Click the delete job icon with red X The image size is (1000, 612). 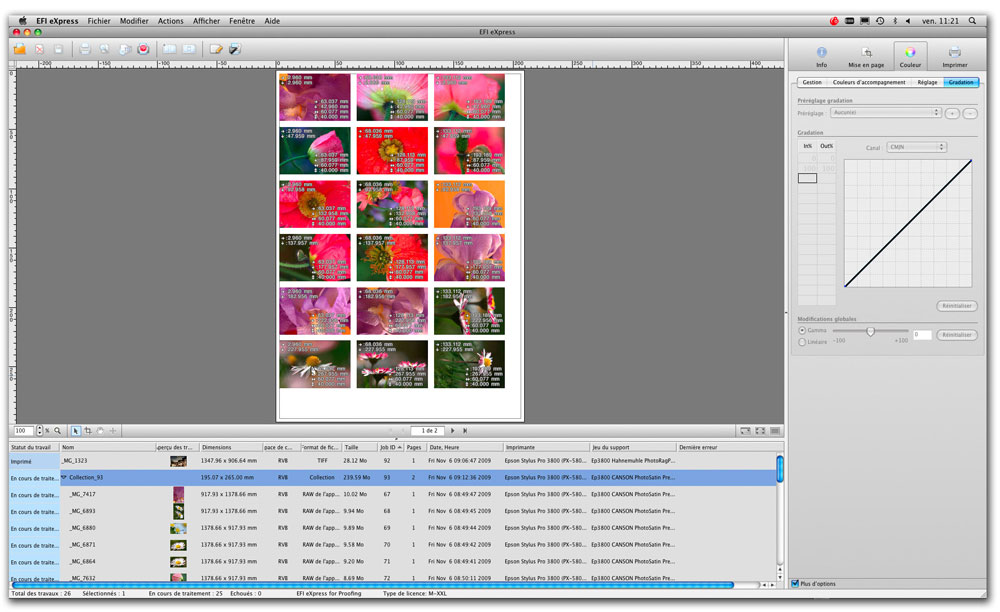(x=40, y=49)
